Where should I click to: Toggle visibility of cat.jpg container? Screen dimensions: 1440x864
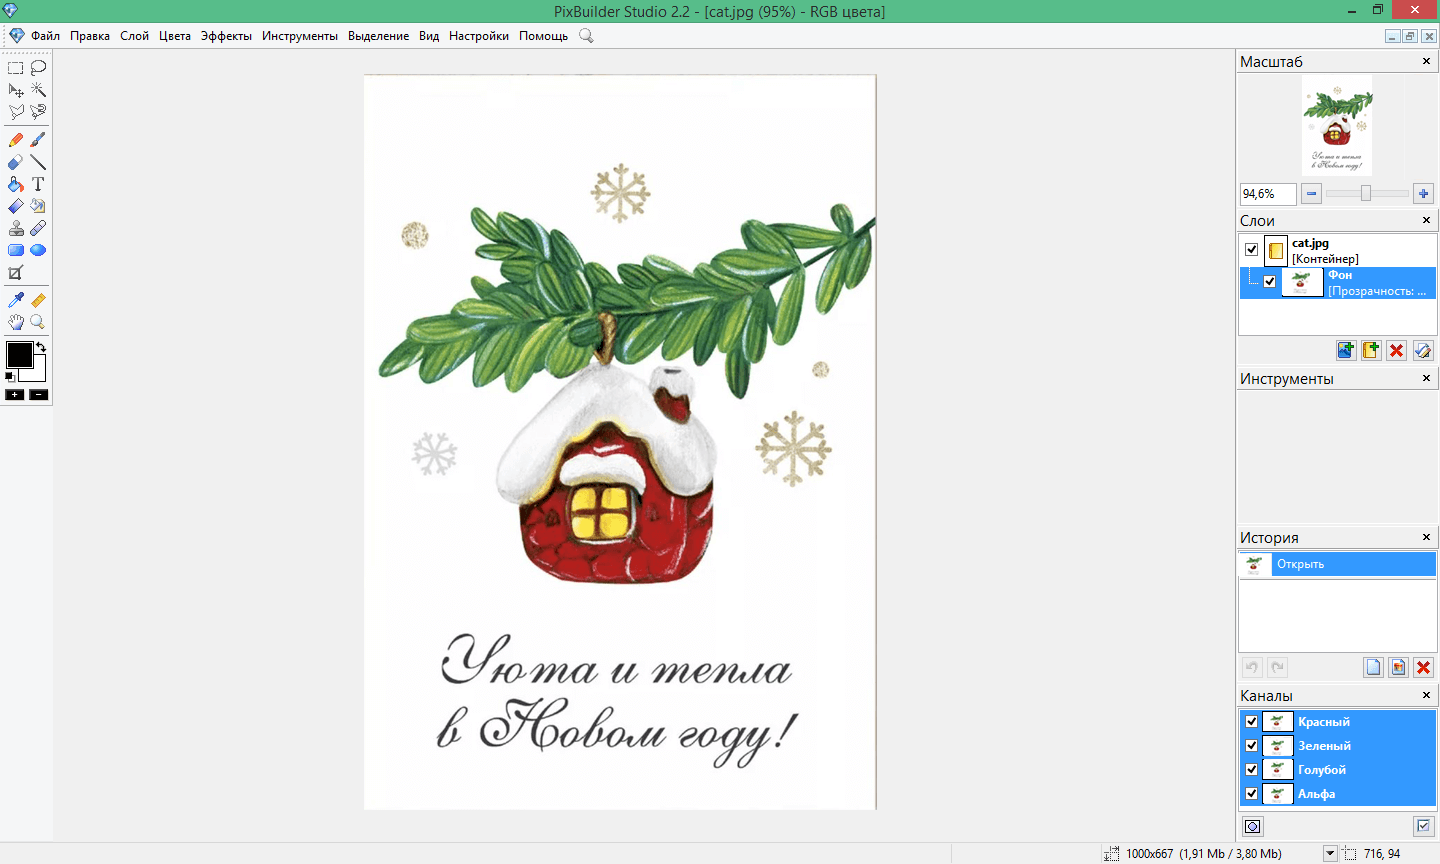1252,250
